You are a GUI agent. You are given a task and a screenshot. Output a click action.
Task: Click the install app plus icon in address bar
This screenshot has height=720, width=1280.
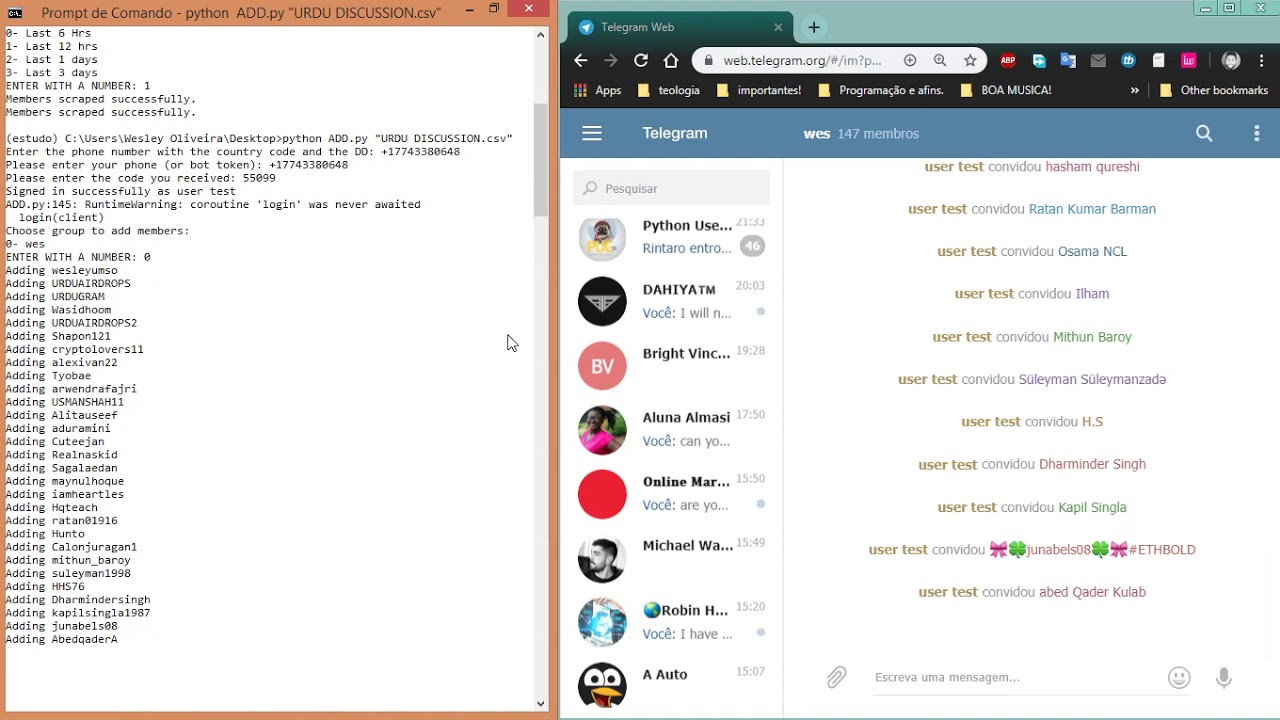click(910, 60)
